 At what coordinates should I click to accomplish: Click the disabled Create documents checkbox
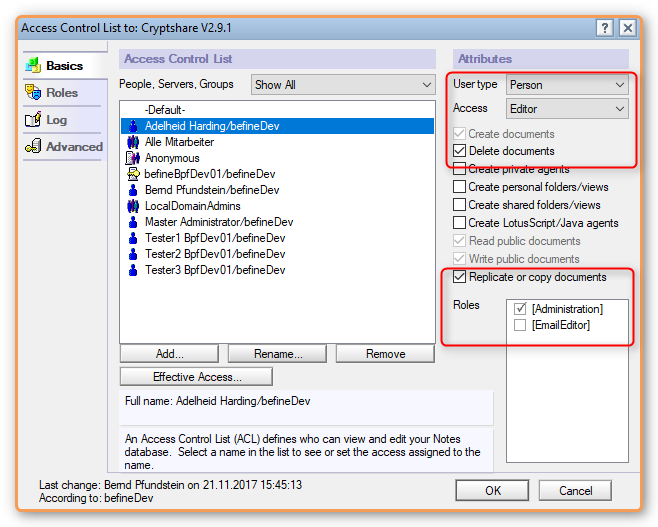[x=460, y=134]
